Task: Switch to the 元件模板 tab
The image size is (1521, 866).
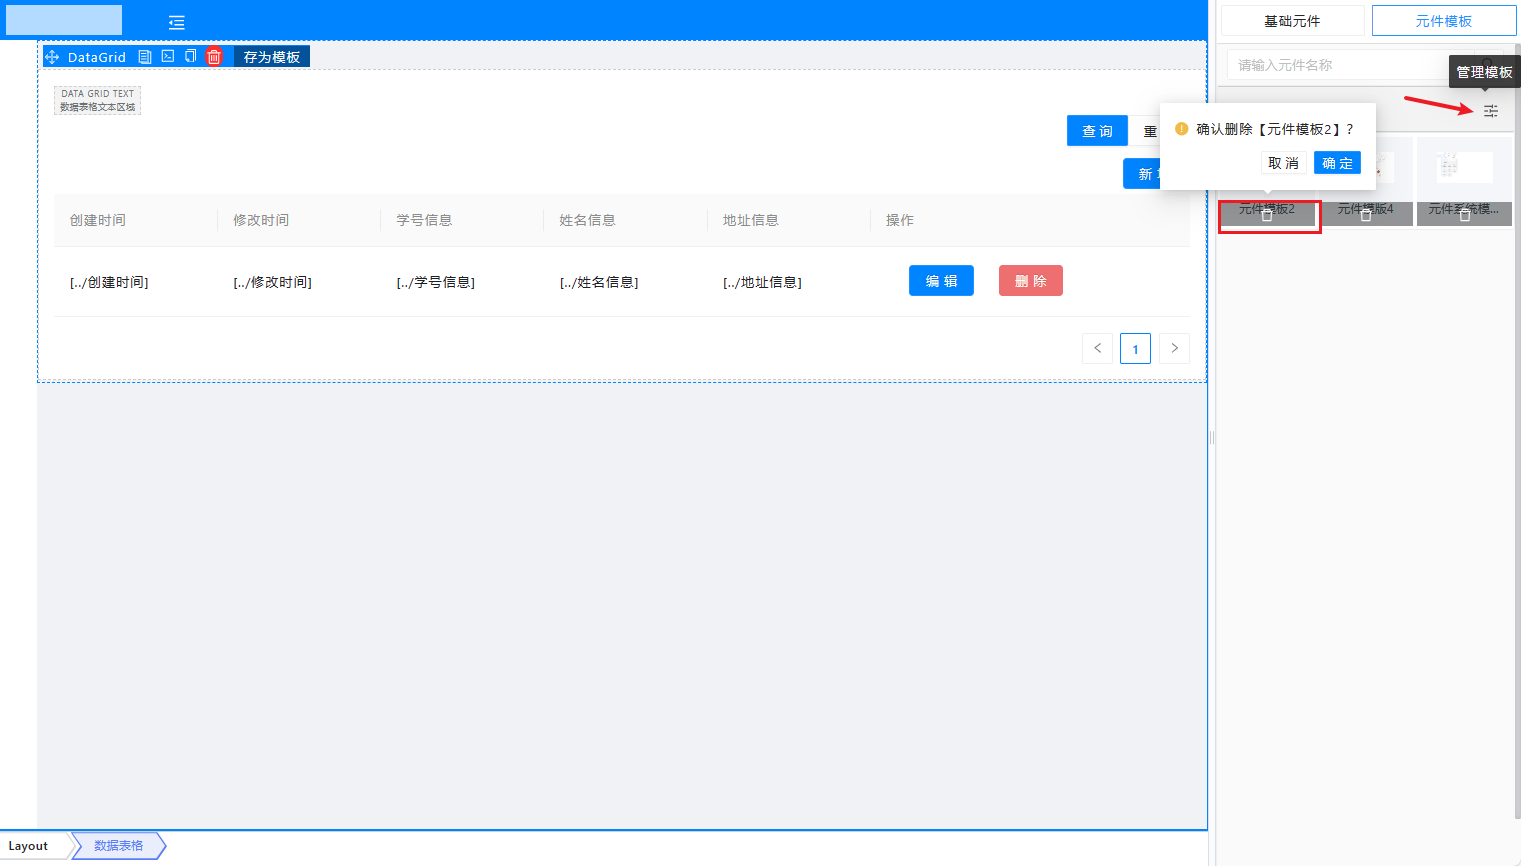Action: [1443, 21]
